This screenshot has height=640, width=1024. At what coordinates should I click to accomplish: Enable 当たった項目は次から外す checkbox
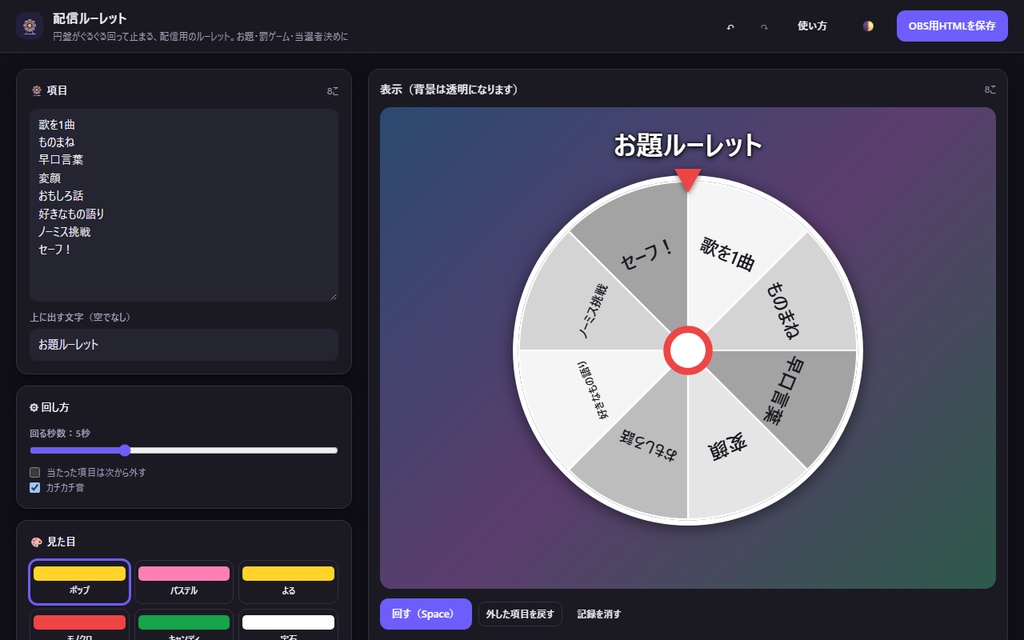coord(35,472)
